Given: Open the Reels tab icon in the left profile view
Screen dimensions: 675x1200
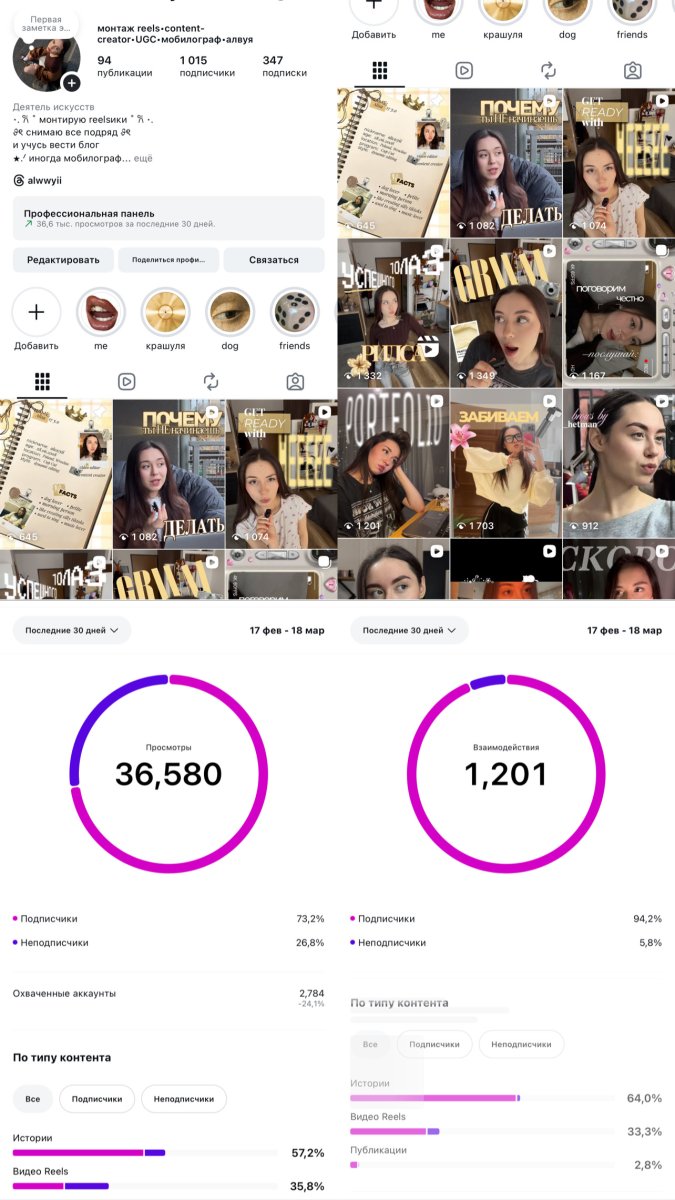Looking at the screenshot, I should click(x=126, y=381).
